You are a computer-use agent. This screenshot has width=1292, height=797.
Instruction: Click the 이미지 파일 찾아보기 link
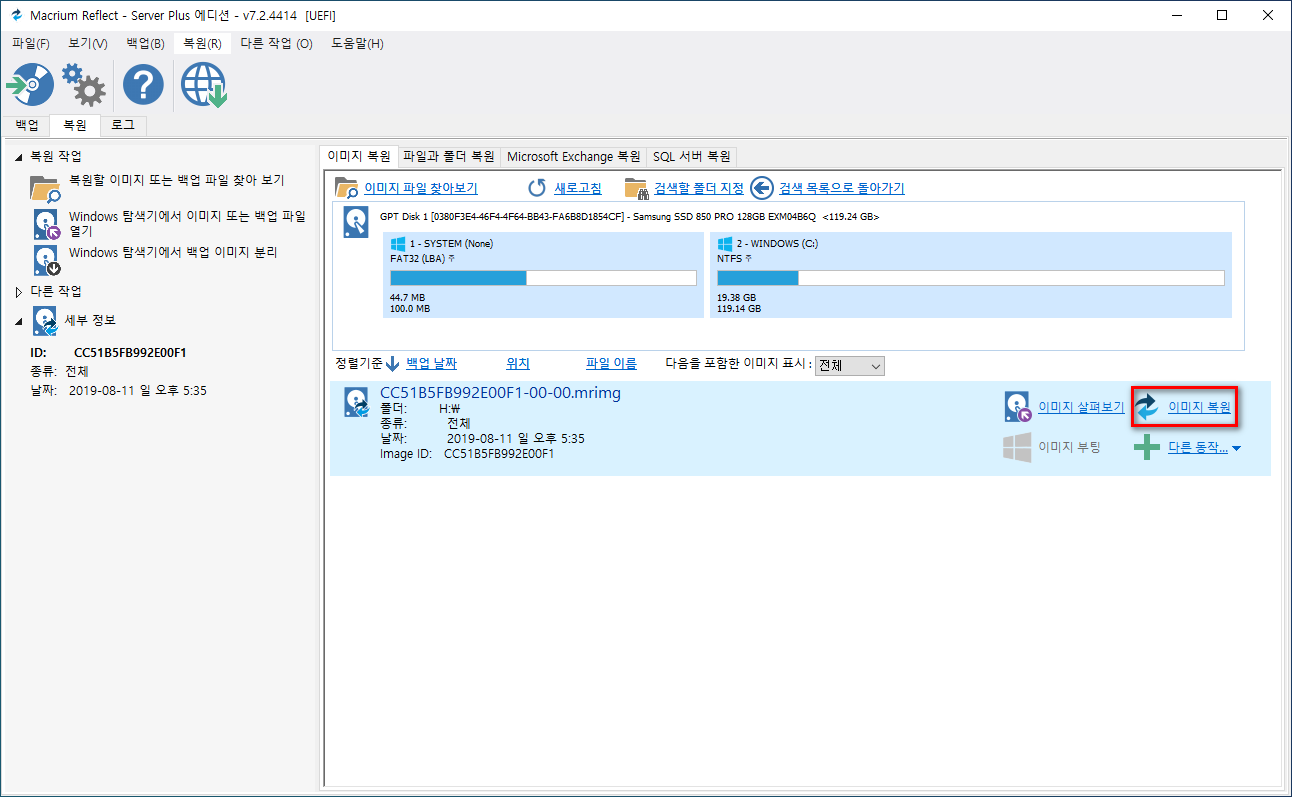[x=421, y=188]
